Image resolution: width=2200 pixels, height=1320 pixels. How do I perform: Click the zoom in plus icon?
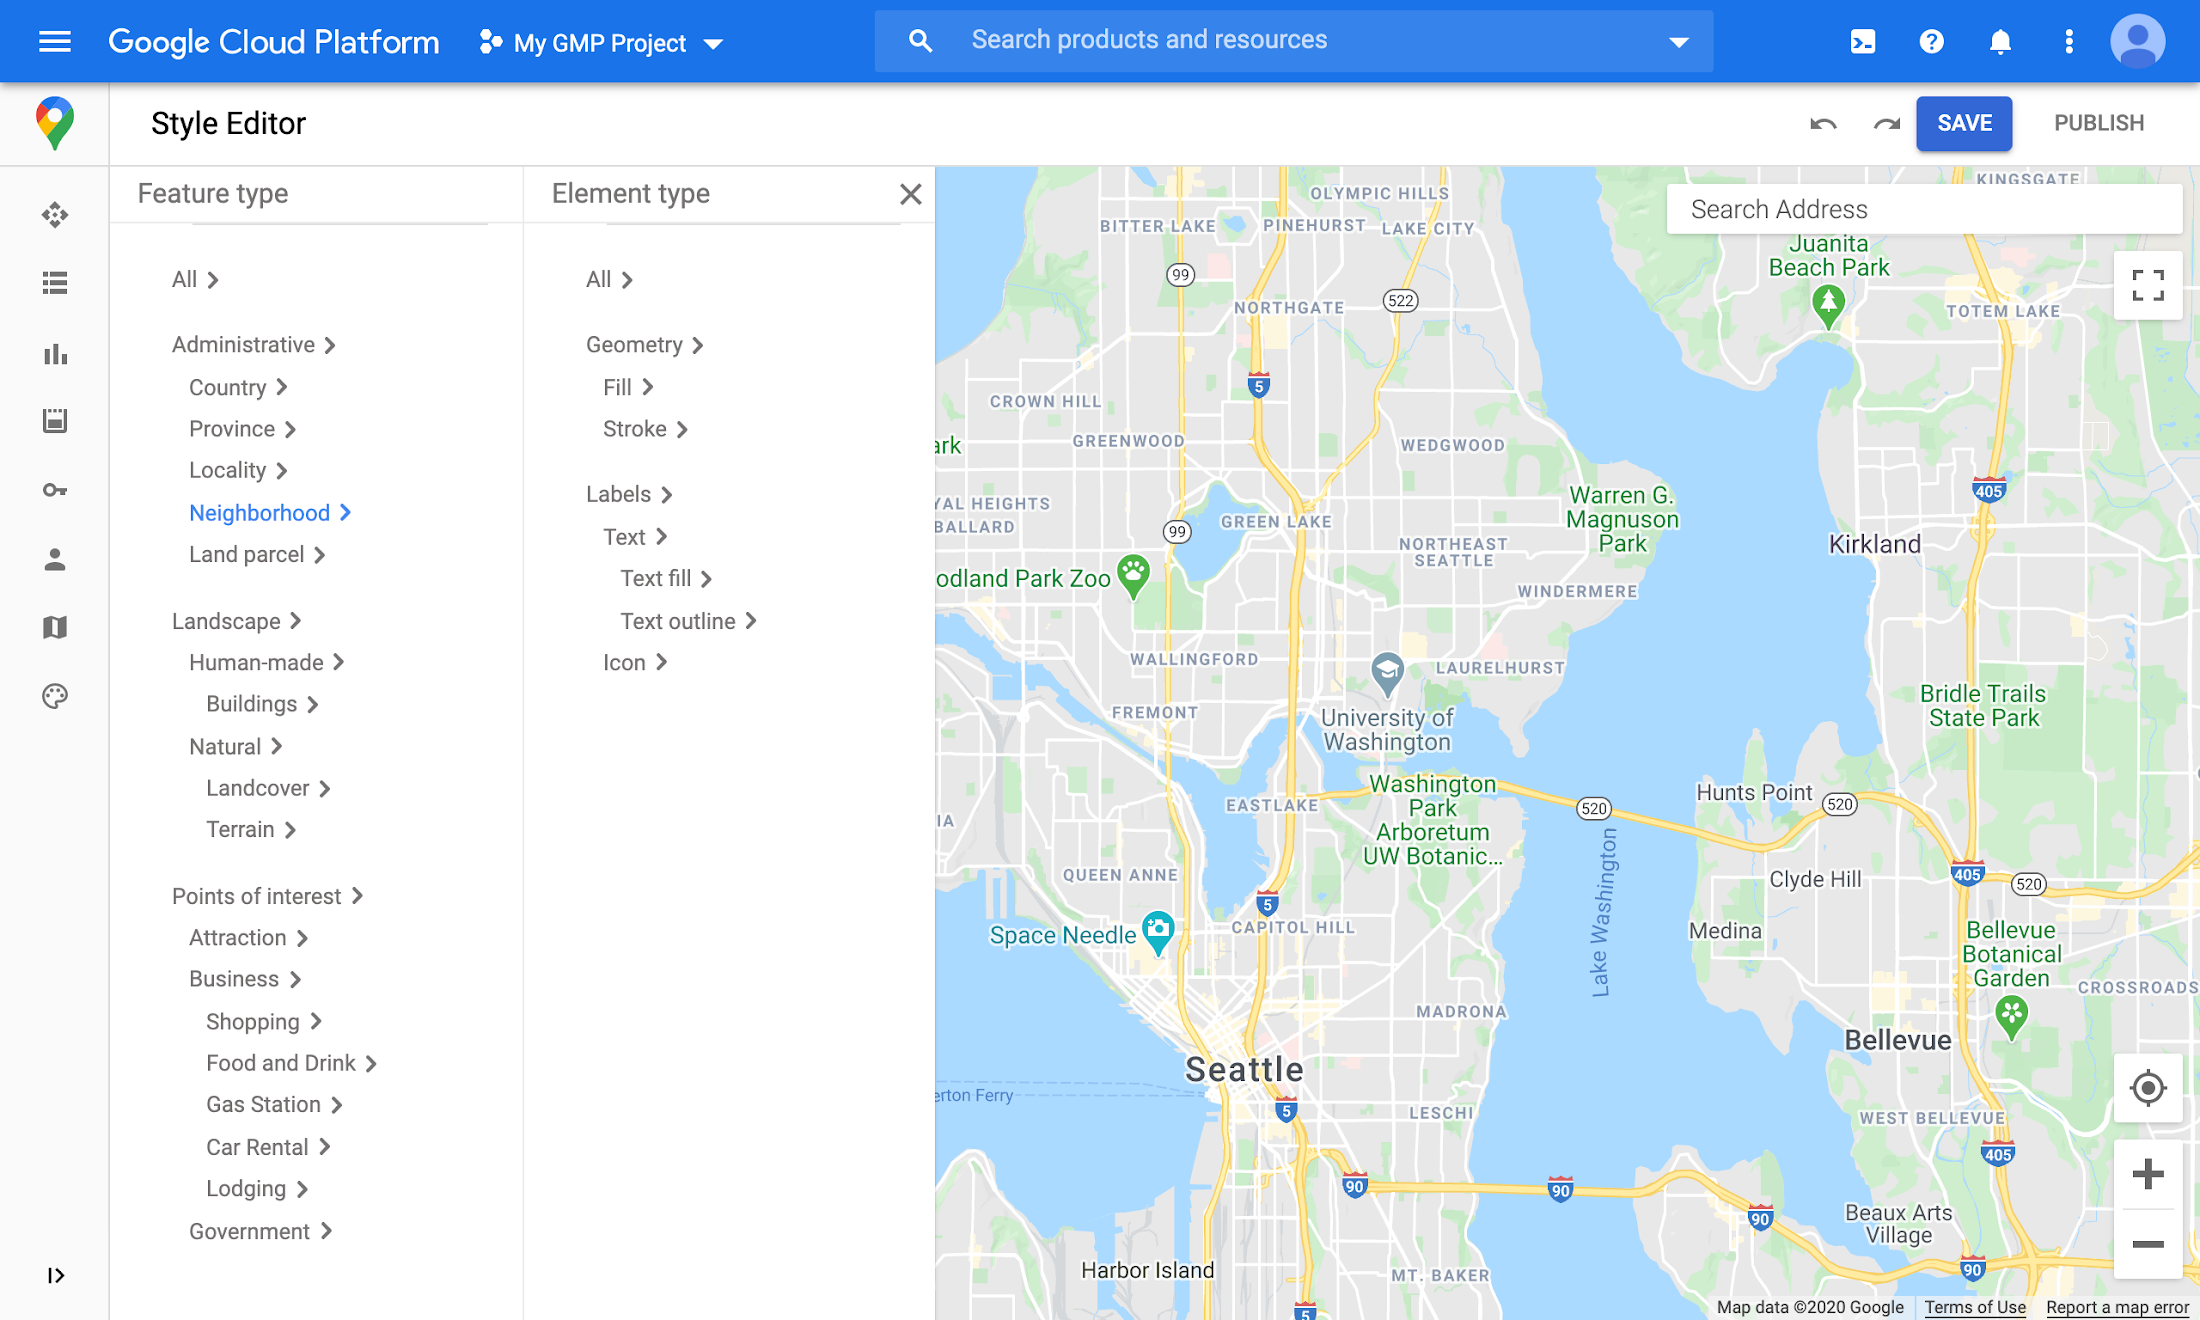[2147, 1174]
